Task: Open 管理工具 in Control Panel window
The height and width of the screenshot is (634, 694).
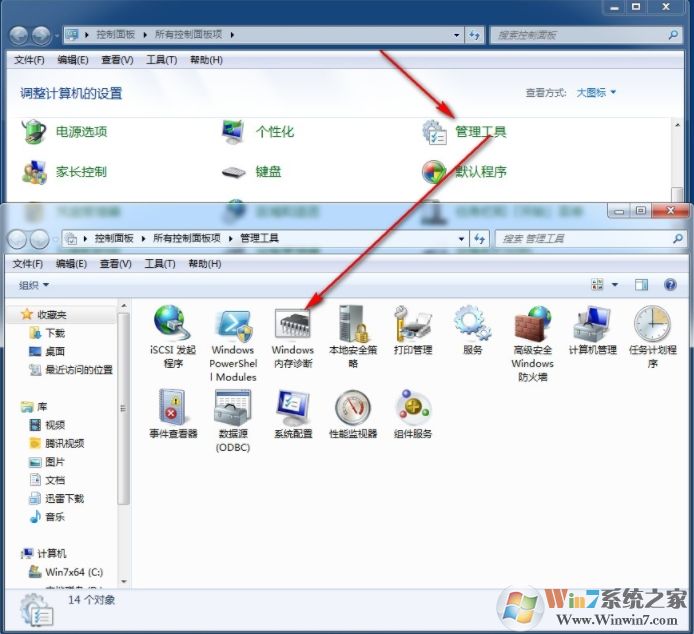Action: 464,131
